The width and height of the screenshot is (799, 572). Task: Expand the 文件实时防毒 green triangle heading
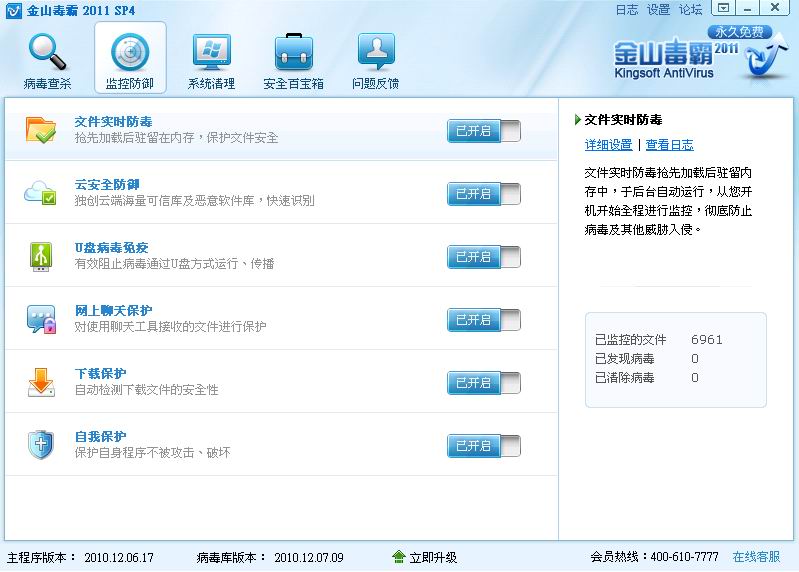pos(577,120)
